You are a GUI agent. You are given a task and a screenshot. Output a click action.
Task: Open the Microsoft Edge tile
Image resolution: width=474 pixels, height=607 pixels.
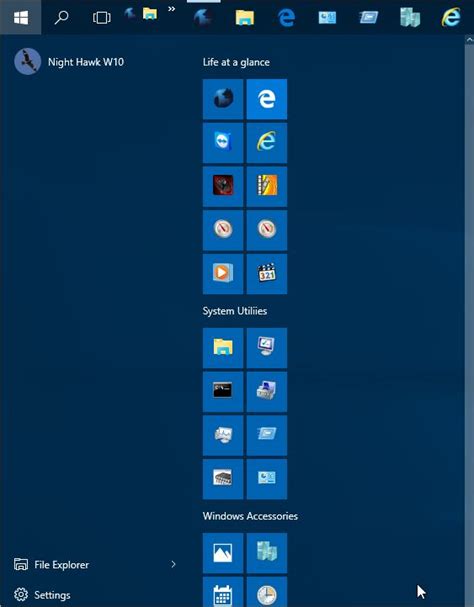point(267,99)
